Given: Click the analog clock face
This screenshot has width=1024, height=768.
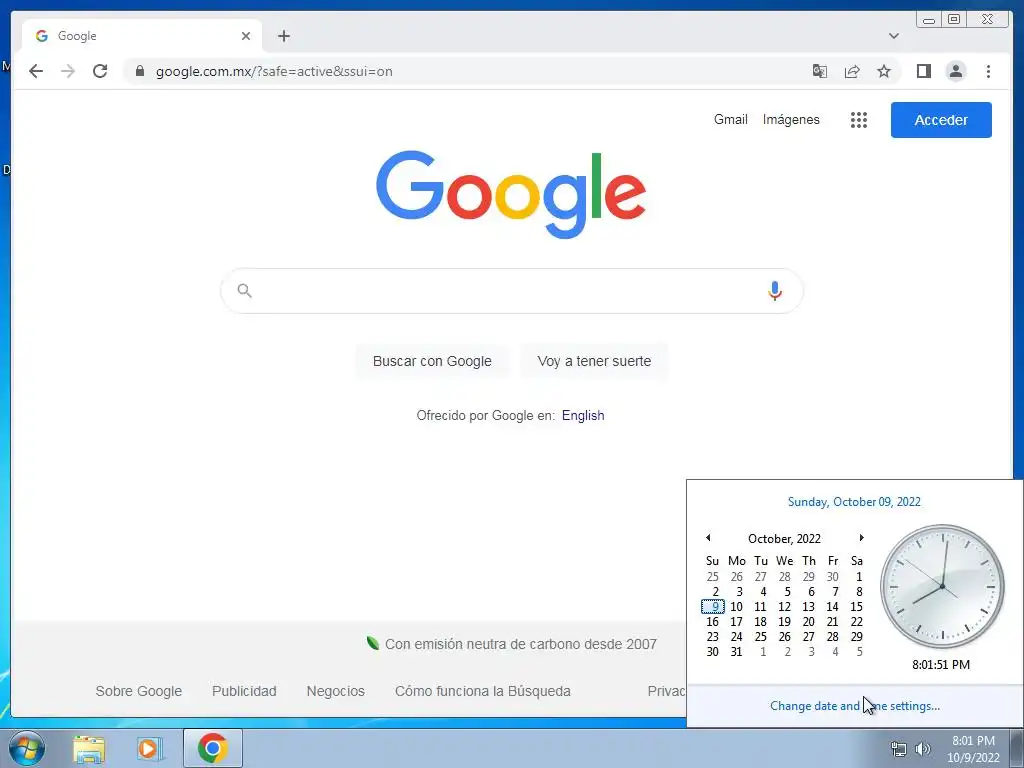Looking at the screenshot, I should pos(942,586).
